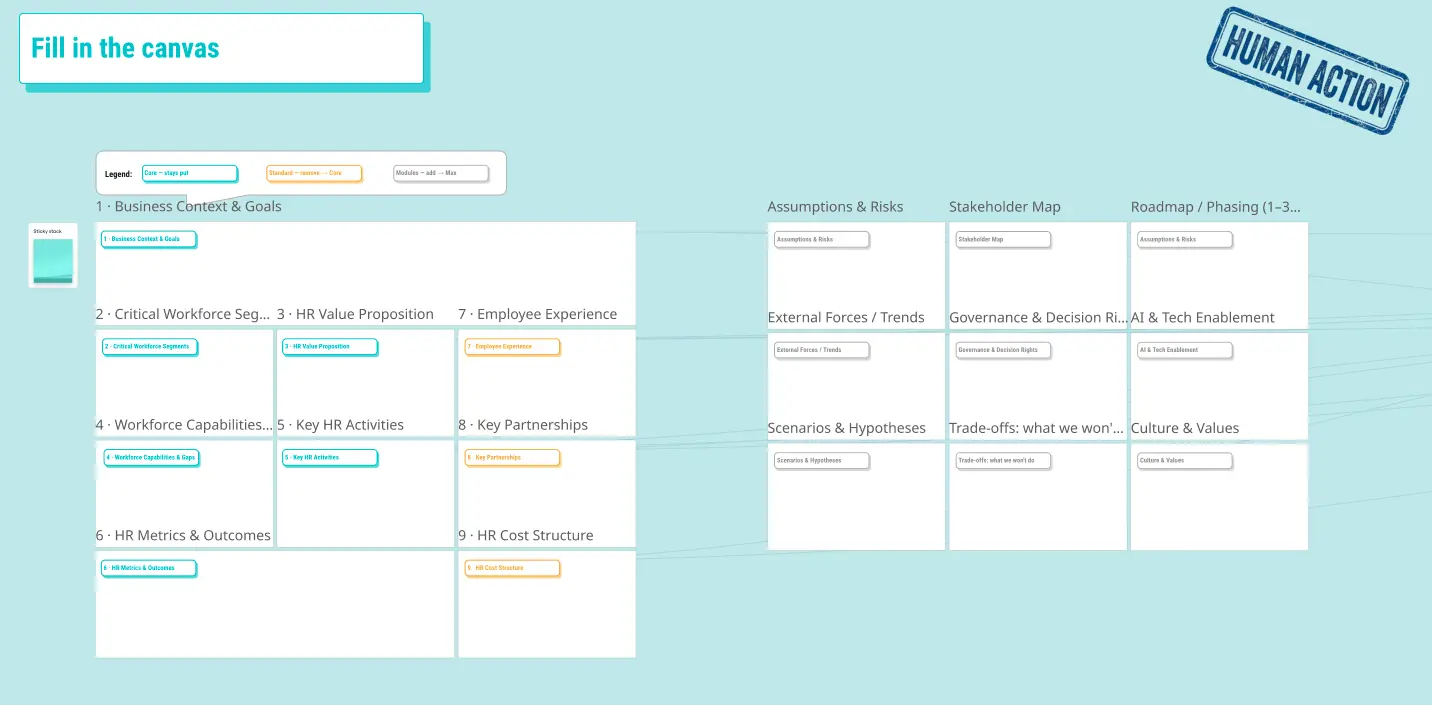This screenshot has width=1432, height=705.
Task: Select the cyan "4 · Workforce Capabilities & Gaps" card
Action: click(152, 458)
